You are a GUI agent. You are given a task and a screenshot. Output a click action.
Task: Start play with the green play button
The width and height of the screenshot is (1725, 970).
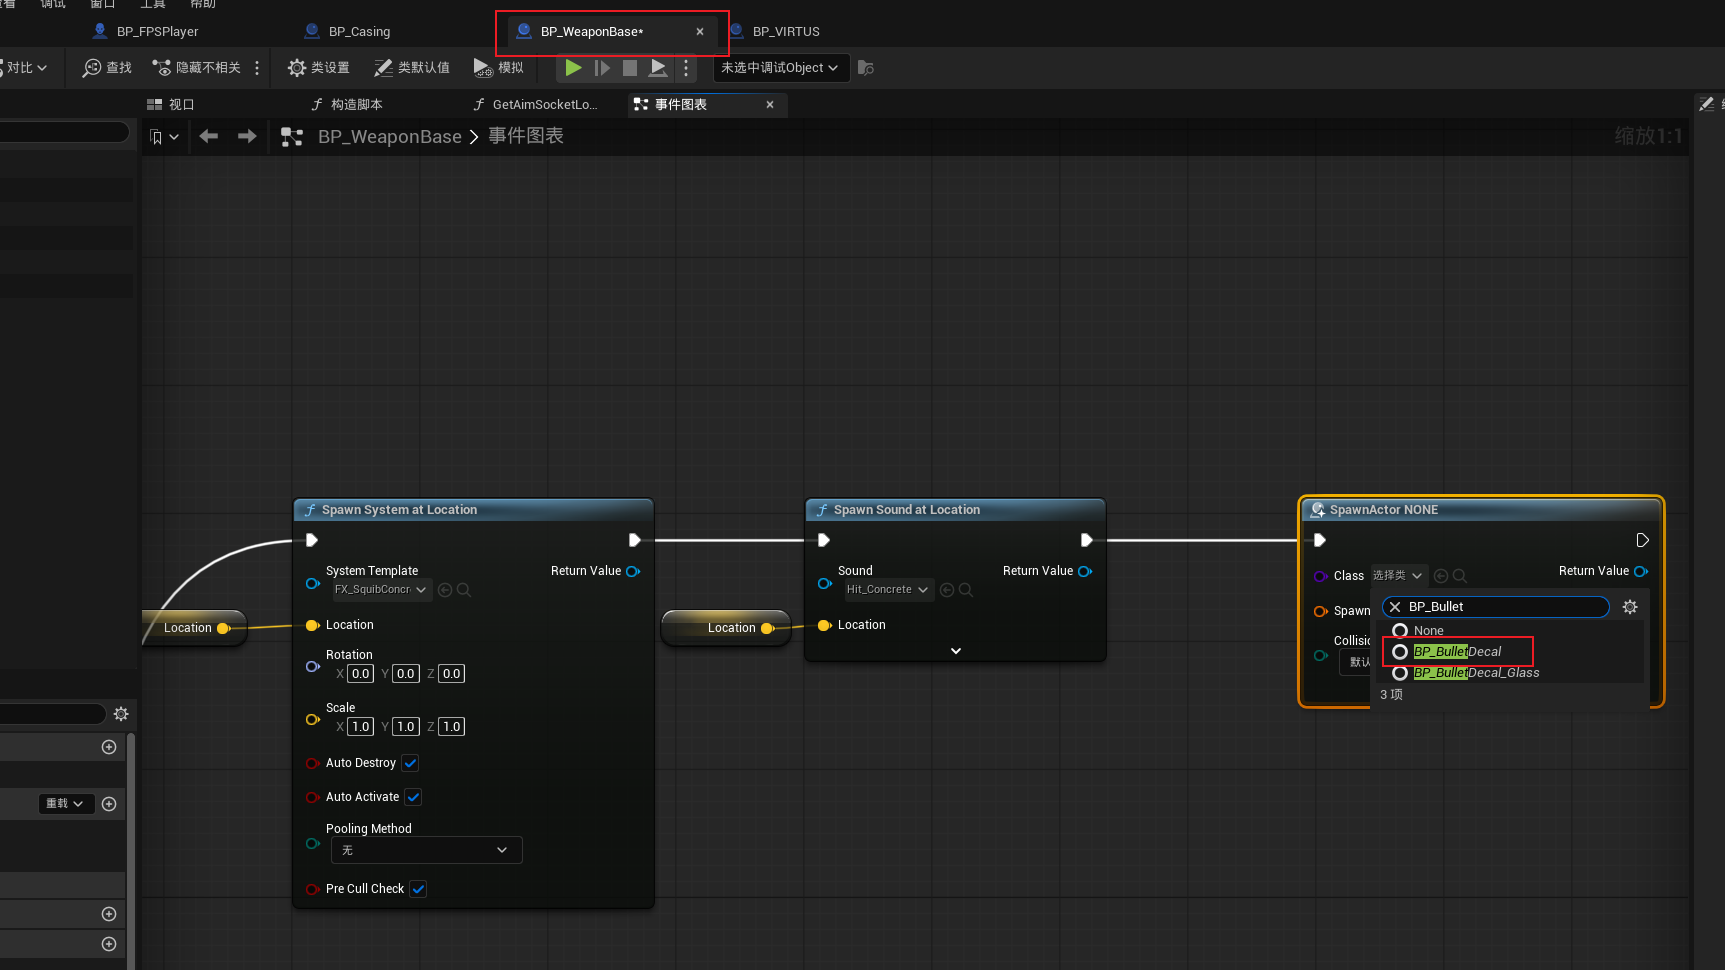pyautogui.click(x=573, y=68)
